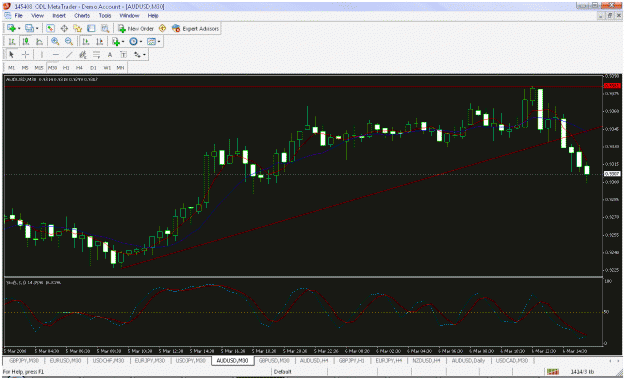Expand the Arrows dropdown arrow
The image size is (625, 378).
pyautogui.click(x=144, y=55)
